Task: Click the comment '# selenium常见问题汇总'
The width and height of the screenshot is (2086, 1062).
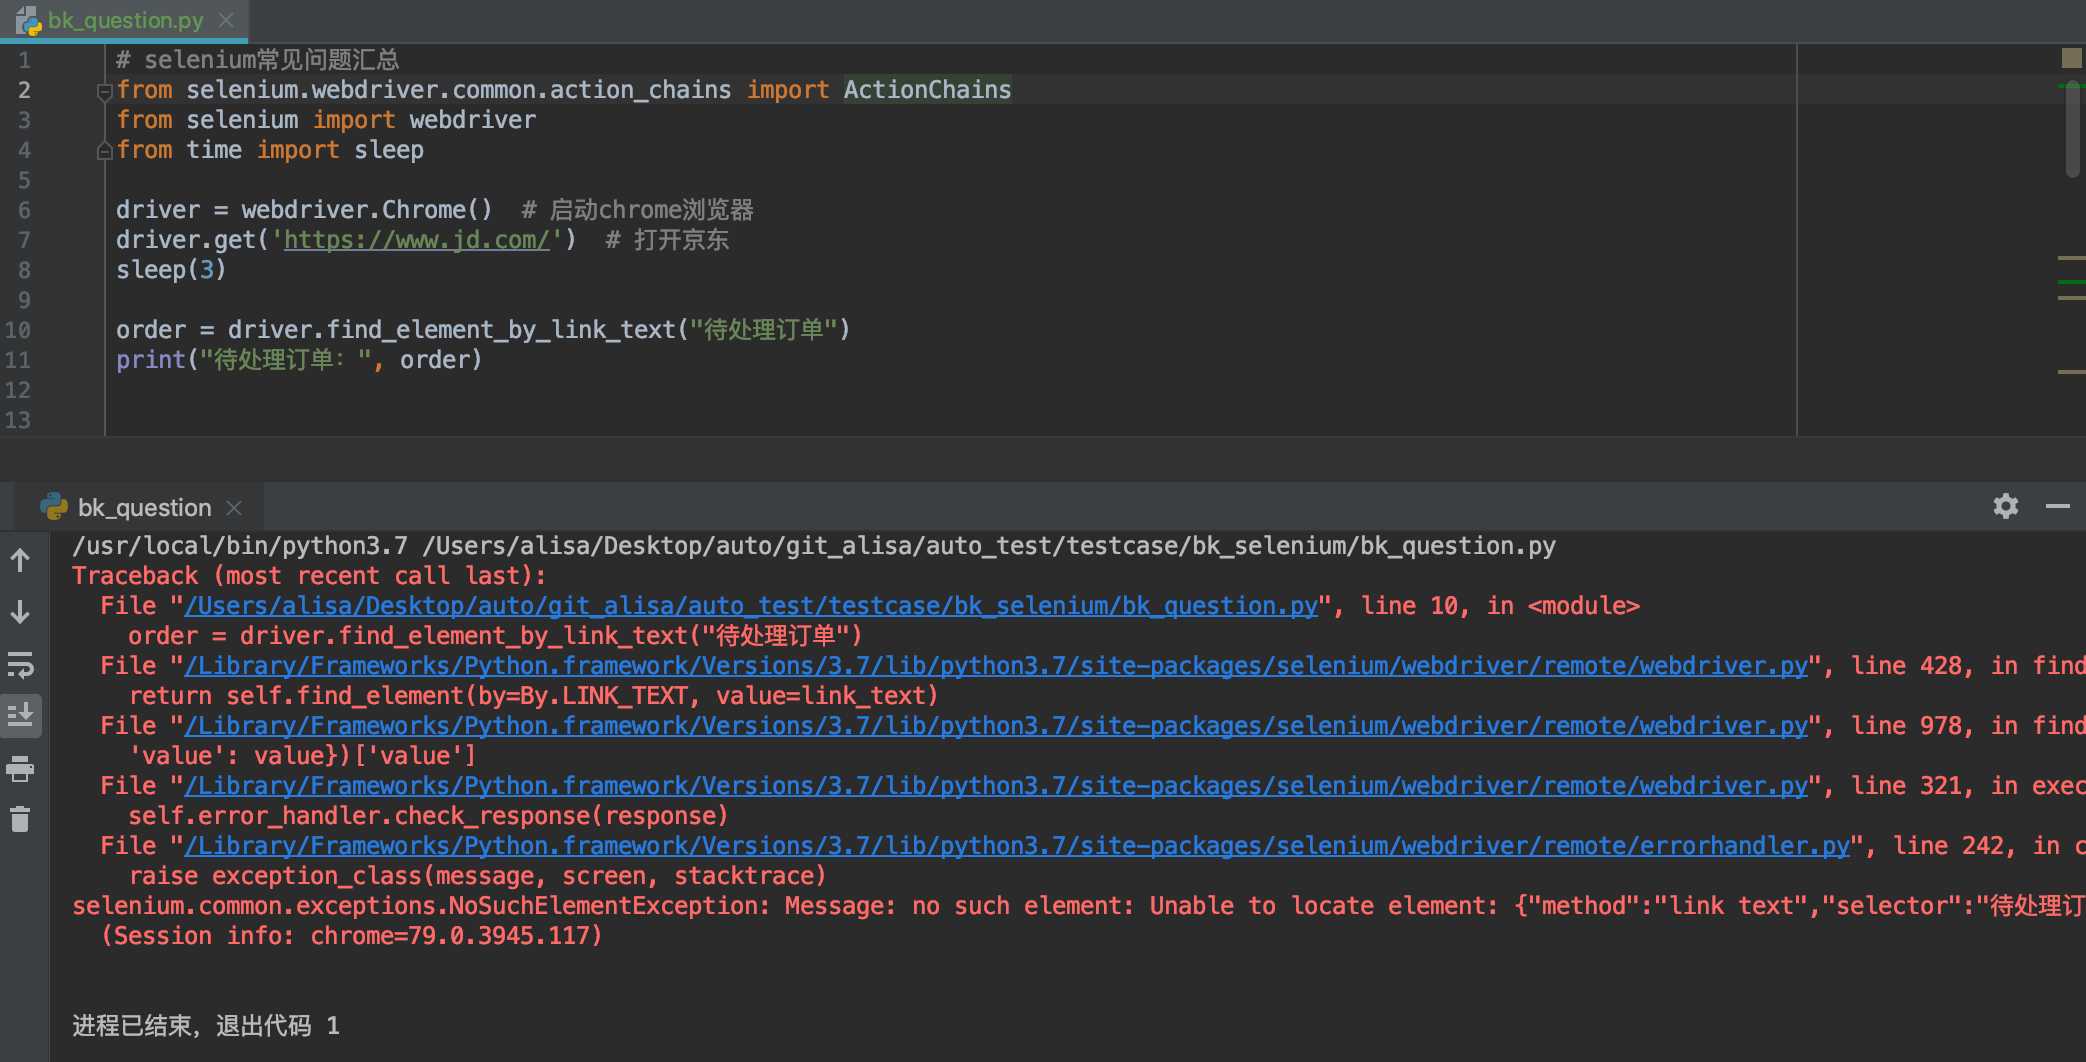Action: pos(257,60)
